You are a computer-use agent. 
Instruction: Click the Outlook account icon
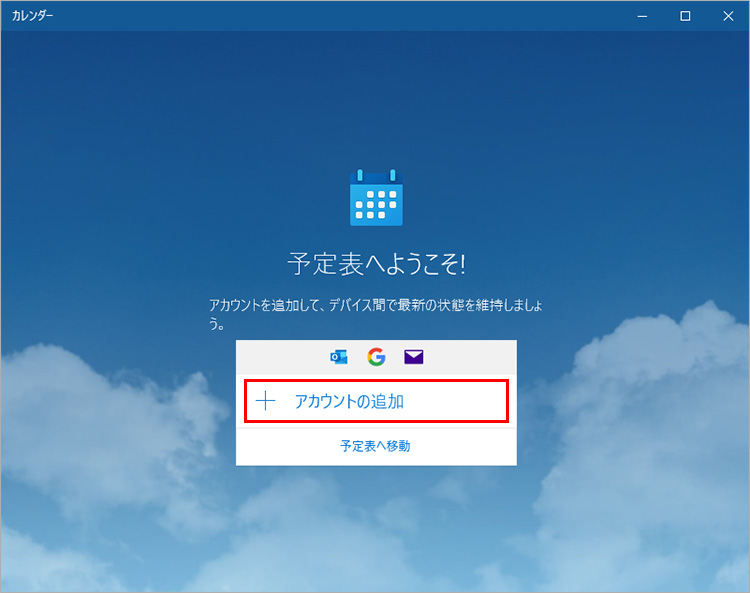point(339,357)
